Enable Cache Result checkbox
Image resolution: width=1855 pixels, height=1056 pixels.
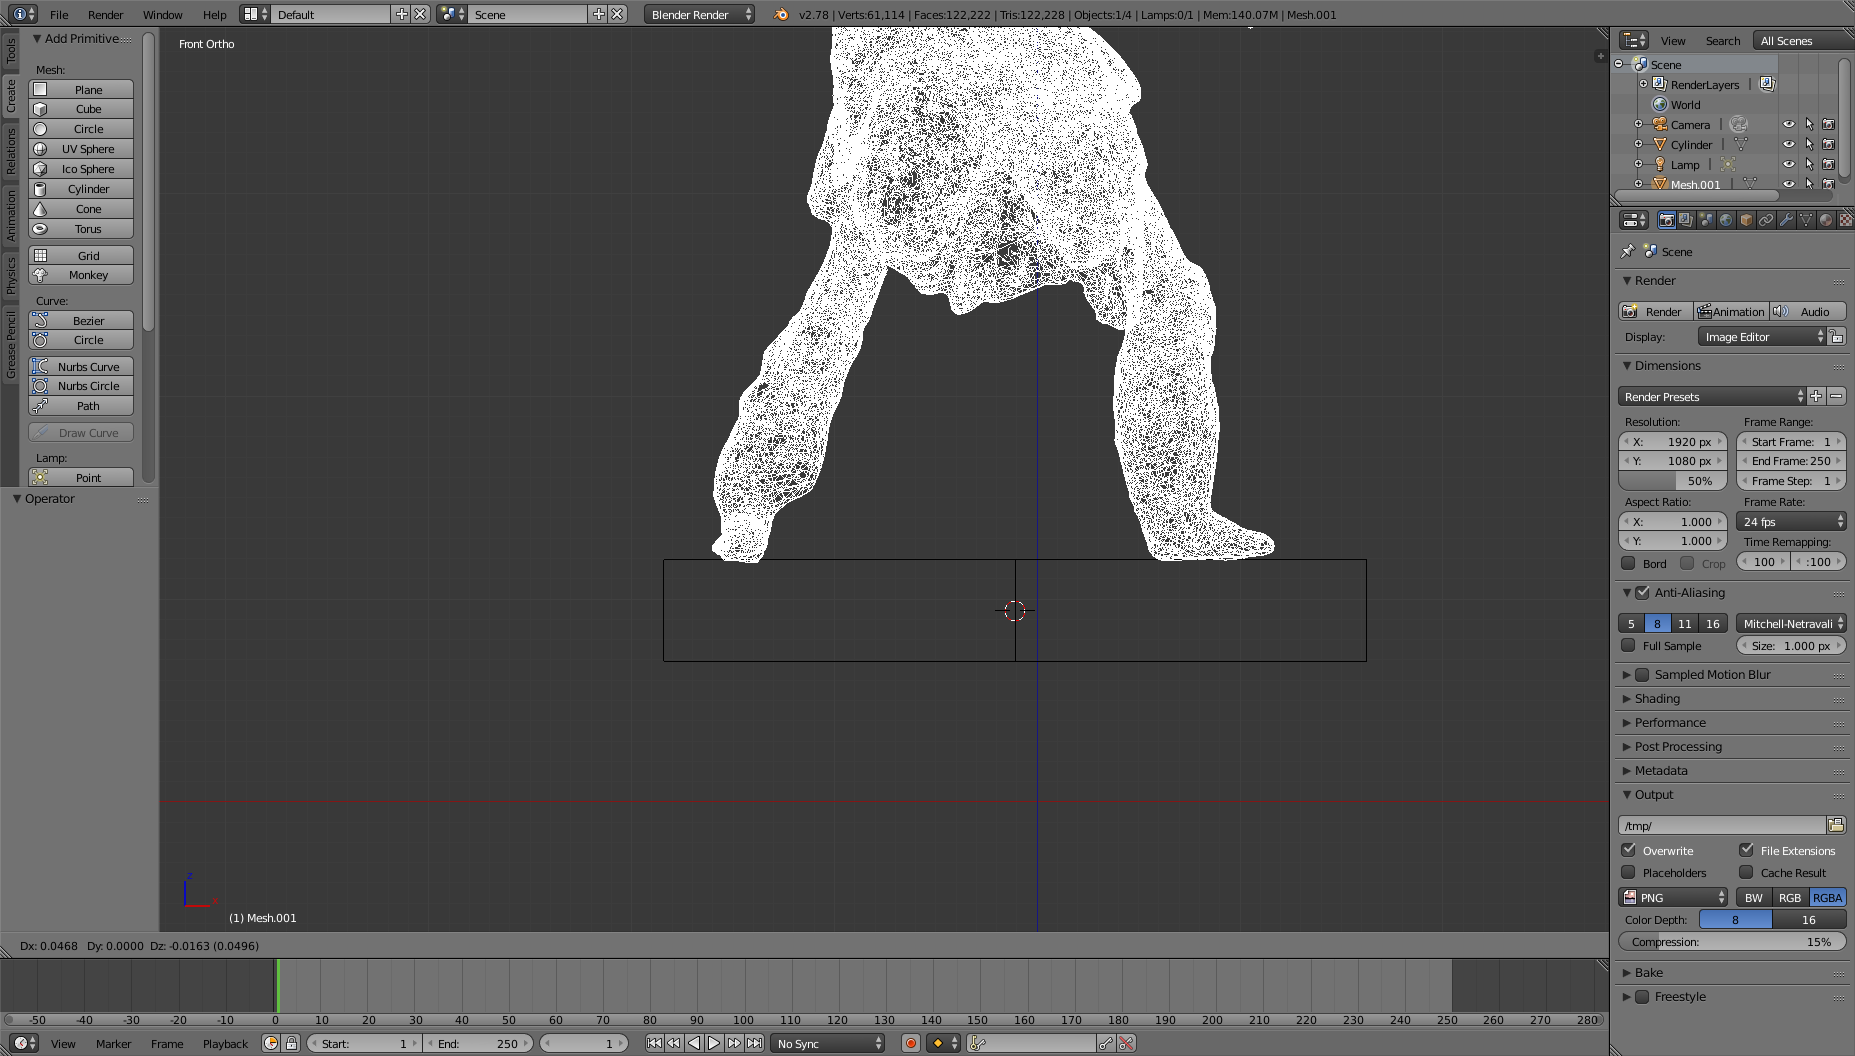coord(1746,872)
